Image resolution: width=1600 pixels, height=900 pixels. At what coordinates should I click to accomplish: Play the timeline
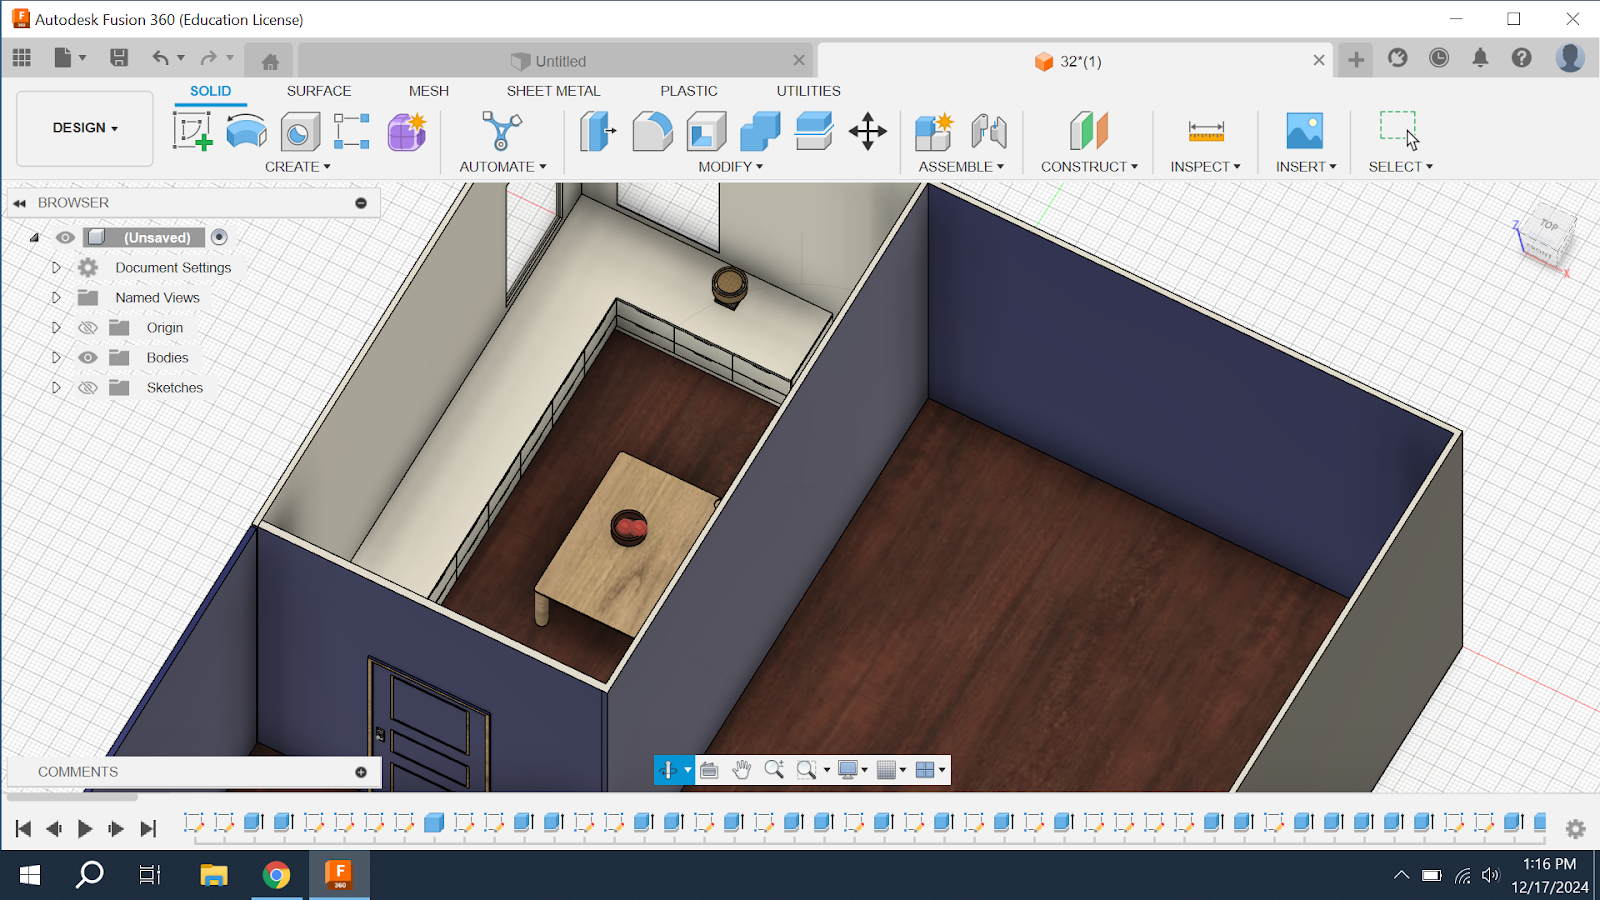(85, 828)
